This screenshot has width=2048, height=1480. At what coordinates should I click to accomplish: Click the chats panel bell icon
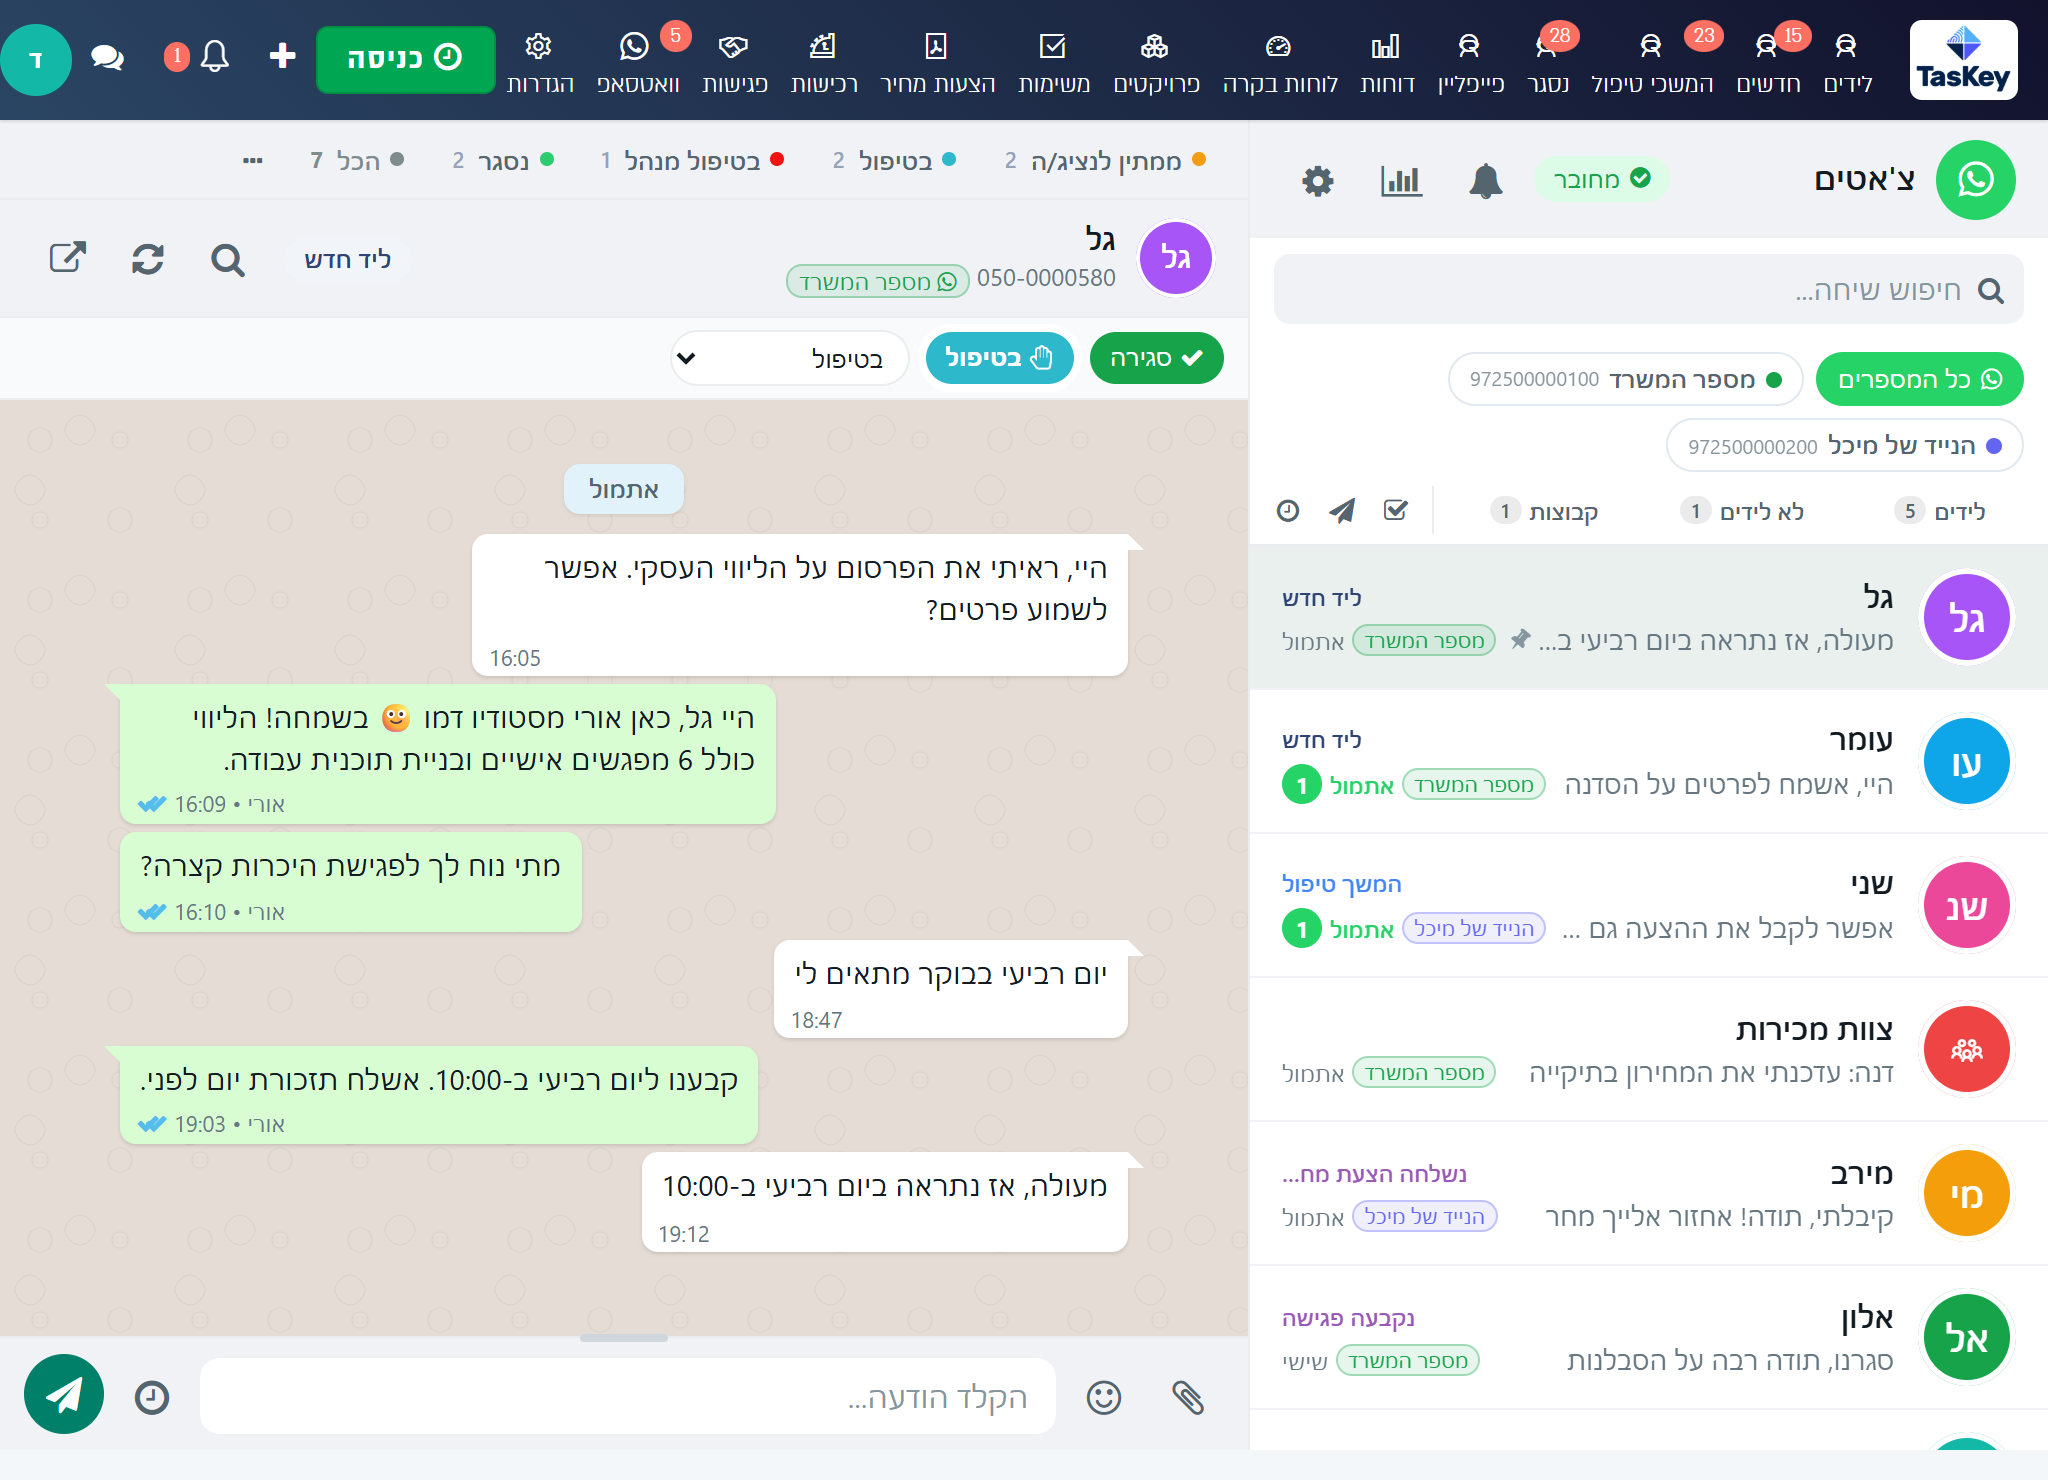(x=1486, y=181)
